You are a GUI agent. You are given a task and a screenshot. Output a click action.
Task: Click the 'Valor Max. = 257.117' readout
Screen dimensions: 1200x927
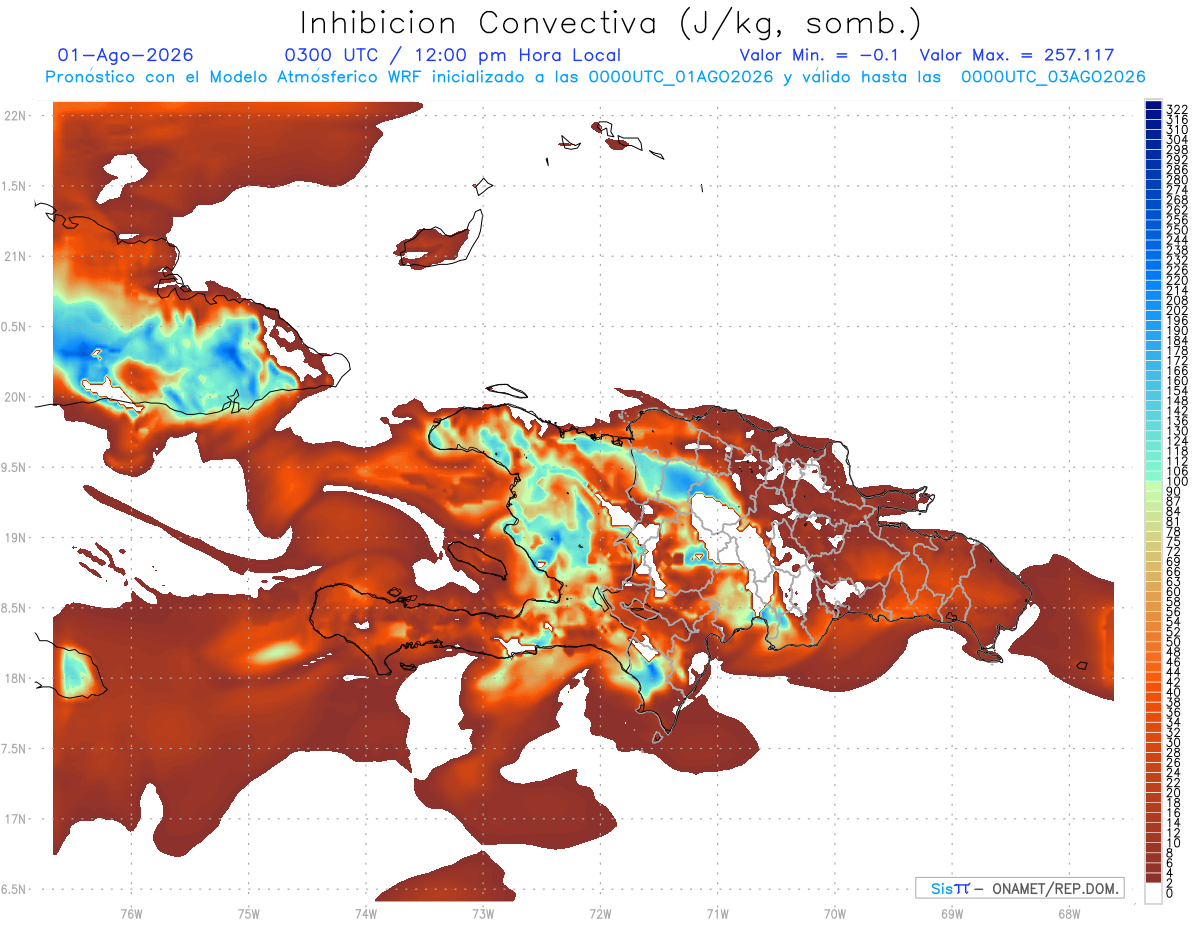pos(1017,55)
